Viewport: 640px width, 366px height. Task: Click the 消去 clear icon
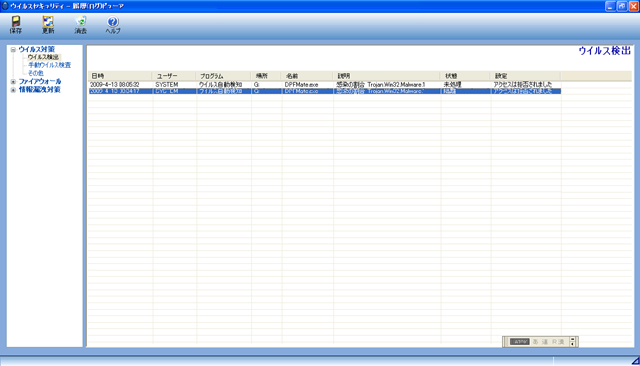click(80, 24)
